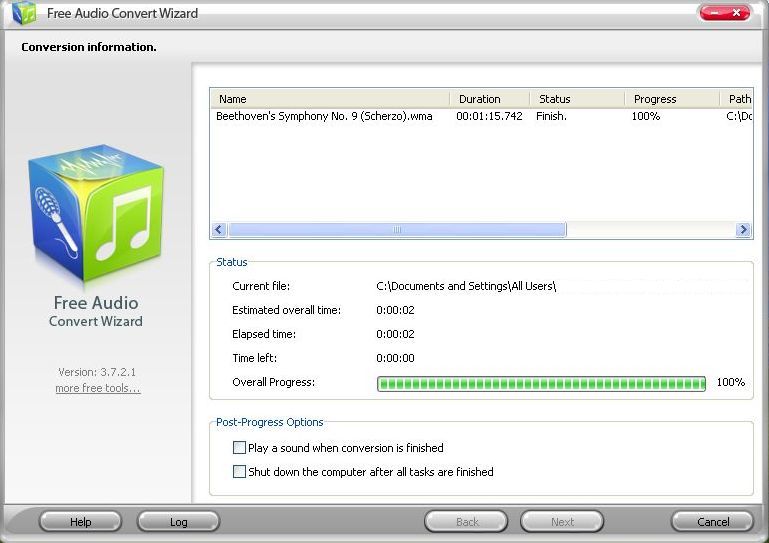This screenshot has width=769, height=543.
Task: Click the Status column header
Action: coord(577,99)
